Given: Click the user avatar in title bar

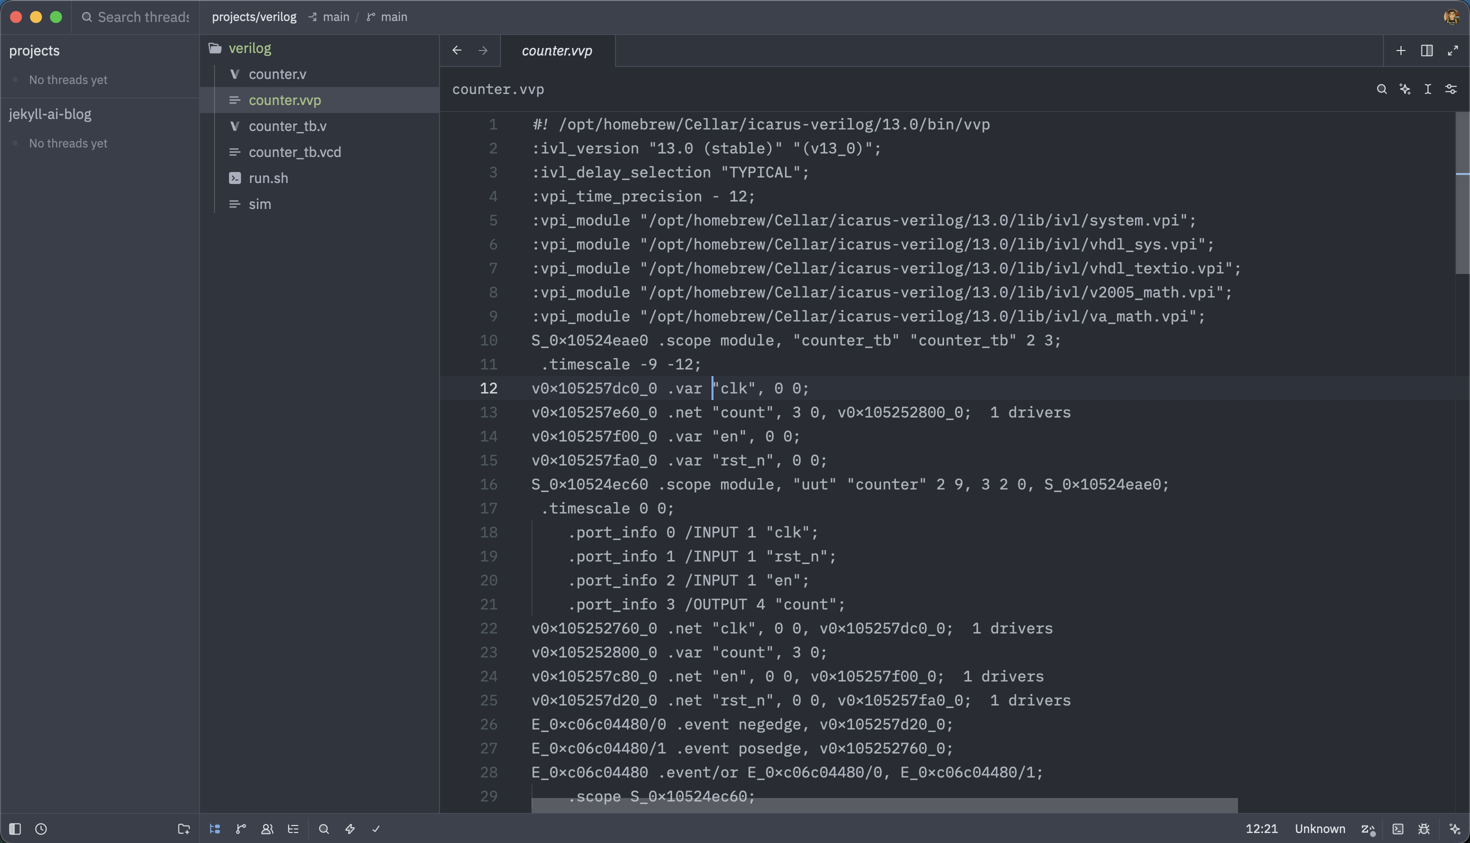Looking at the screenshot, I should pos(1451,17).
